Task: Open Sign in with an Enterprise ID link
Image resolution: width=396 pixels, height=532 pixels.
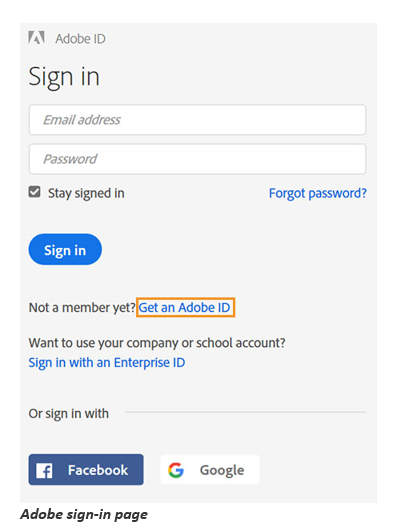Action: [107, 363]
